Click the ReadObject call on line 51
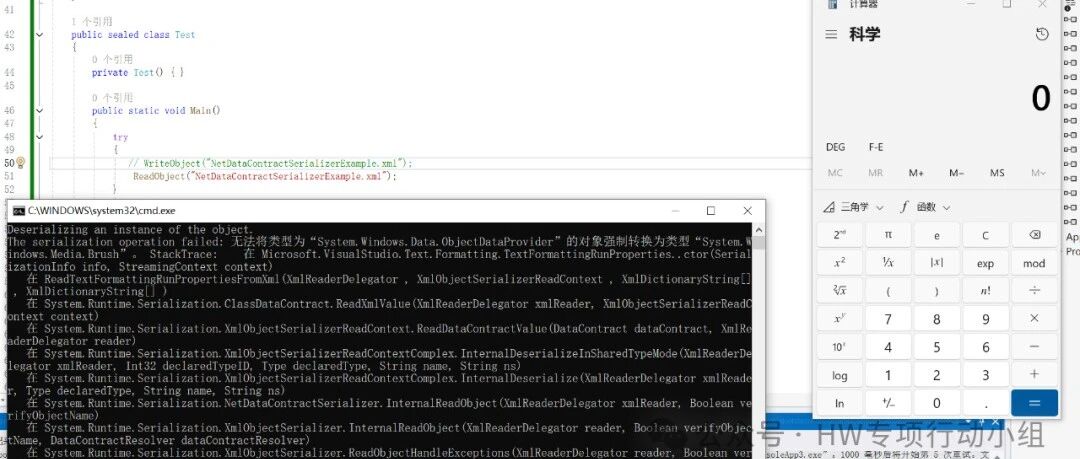This screenshot has width=1080, height=459. click(x=265, y=176)
